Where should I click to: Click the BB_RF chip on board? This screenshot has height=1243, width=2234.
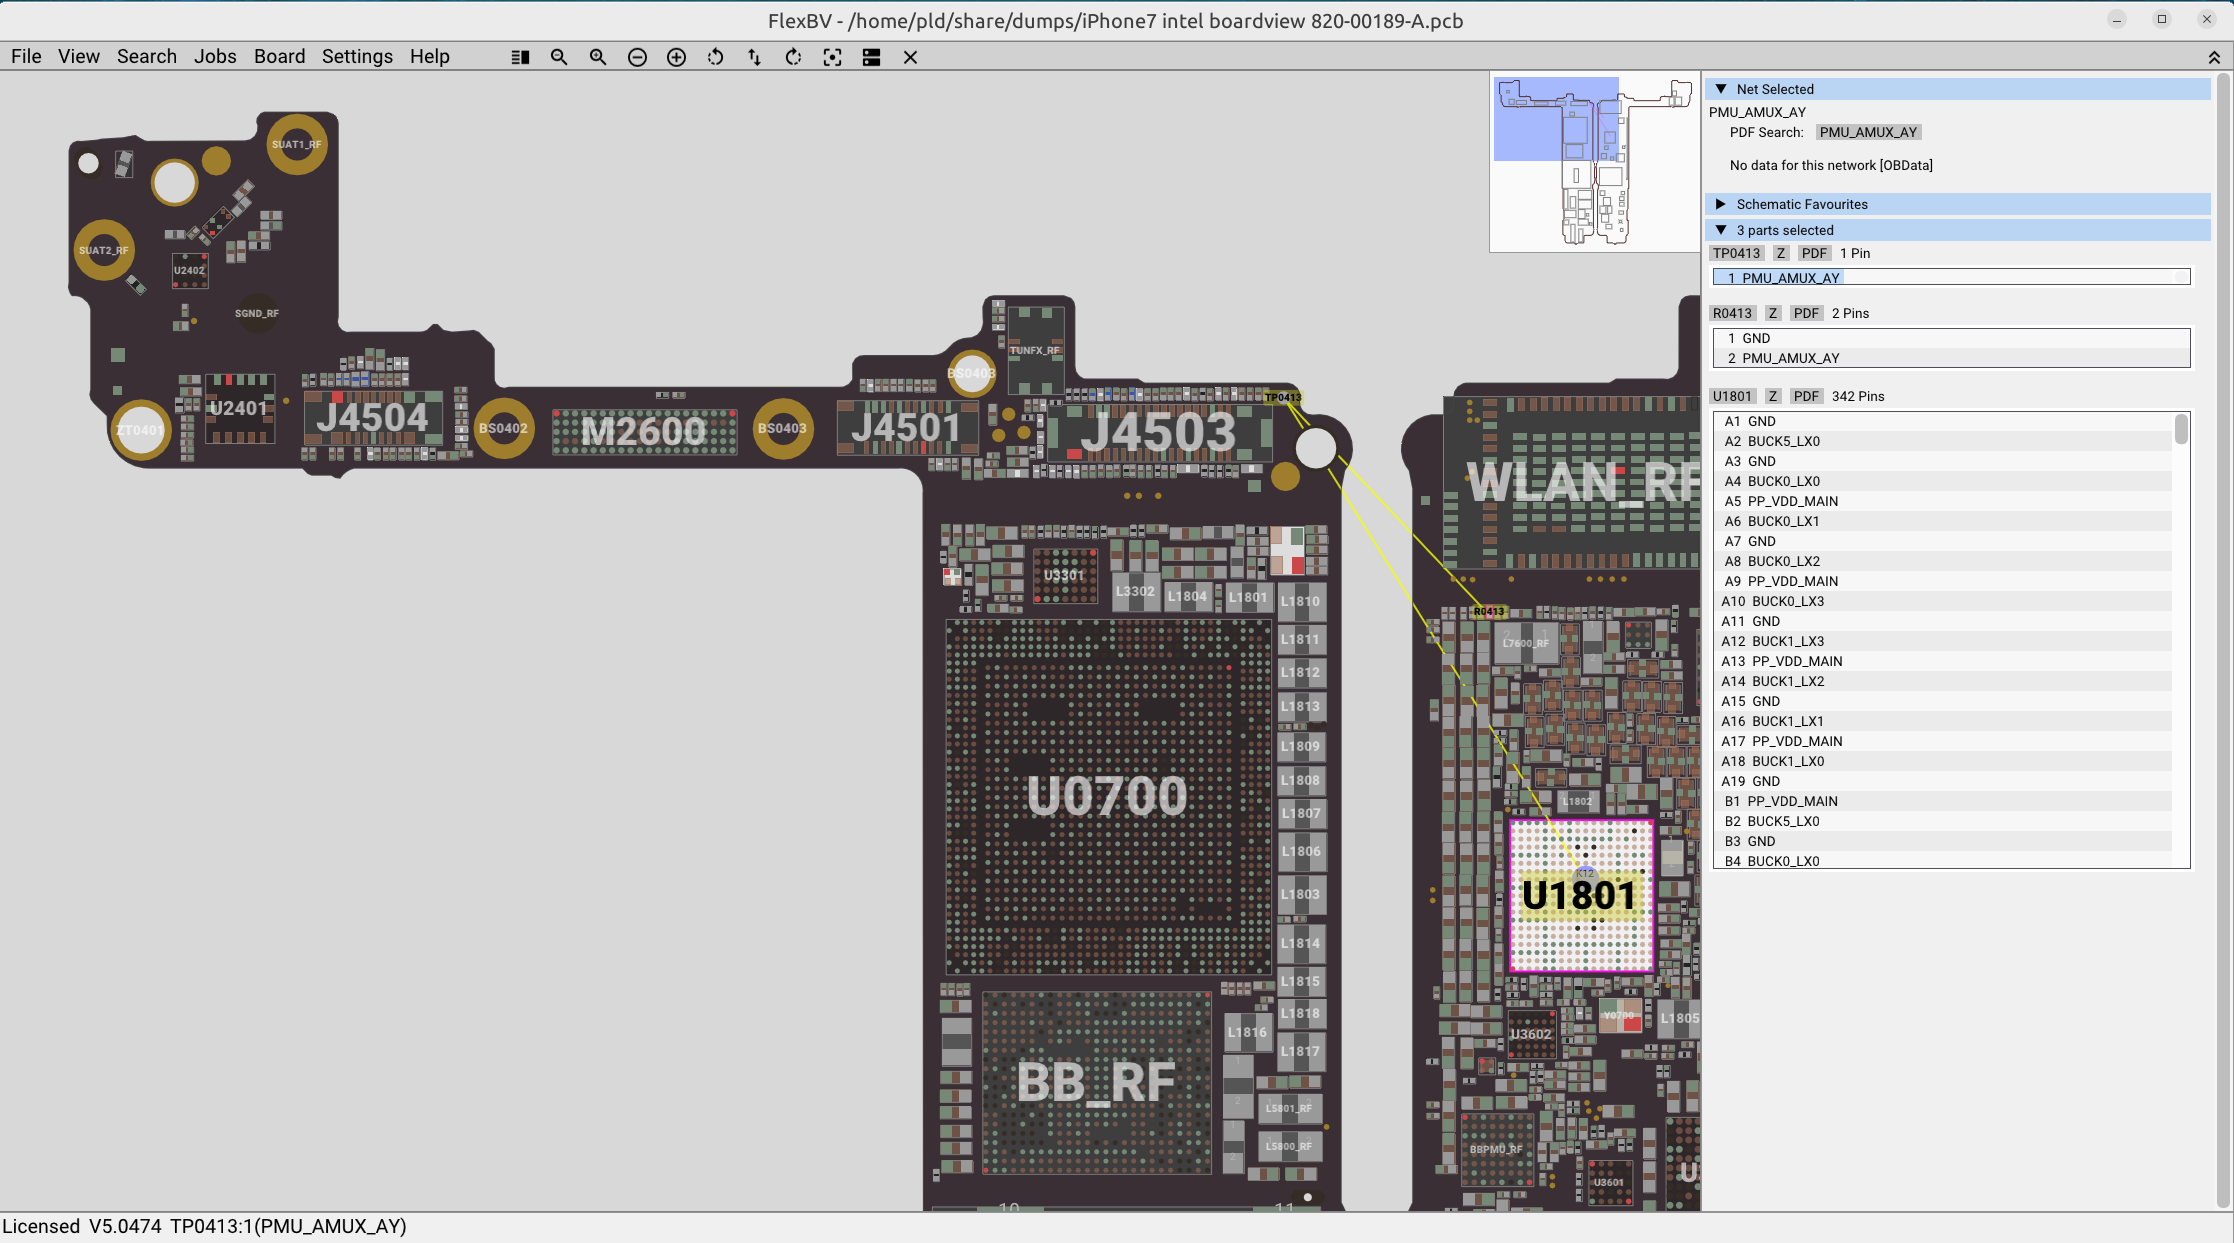[1097, 1082]
